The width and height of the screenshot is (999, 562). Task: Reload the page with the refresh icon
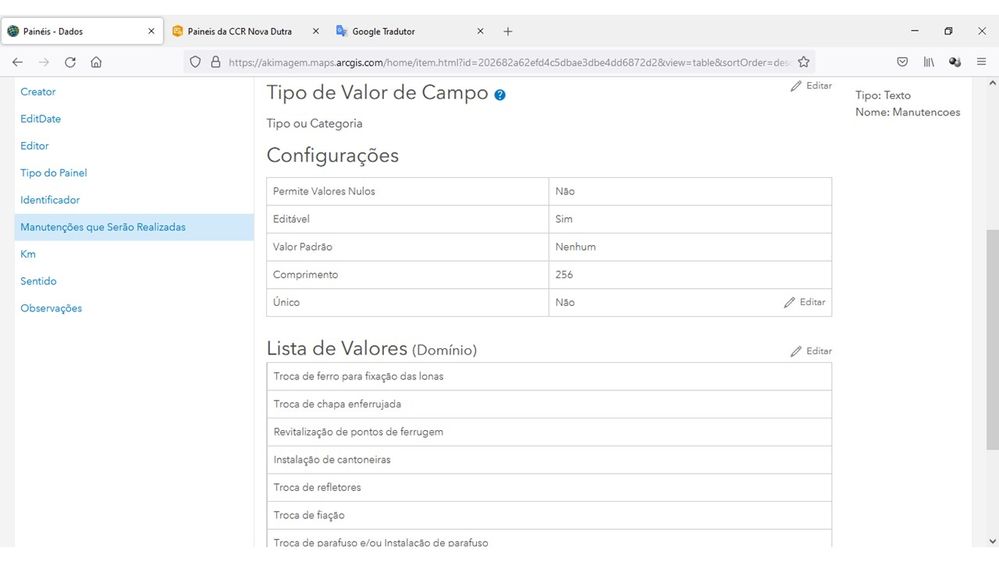[x=70, y=62]
